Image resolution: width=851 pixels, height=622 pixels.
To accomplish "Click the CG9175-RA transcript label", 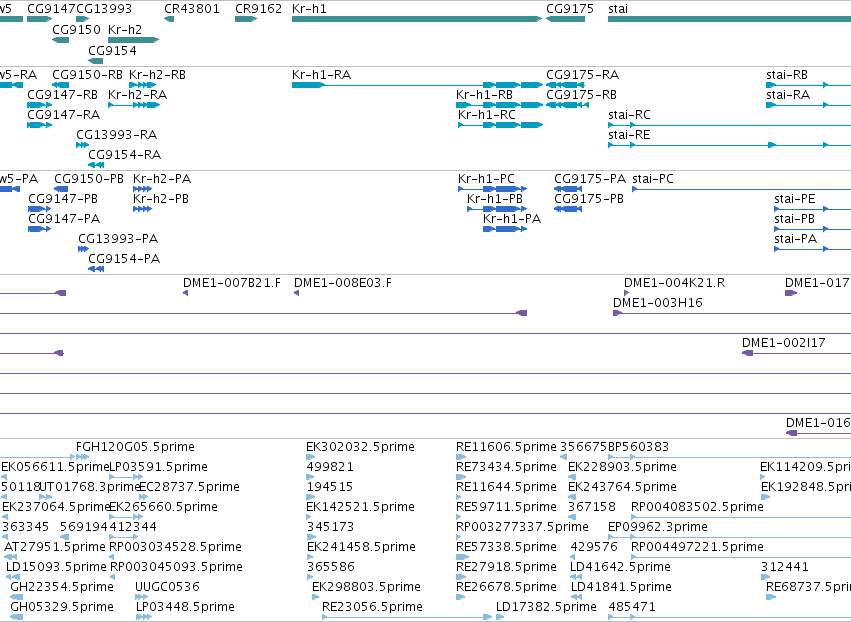I will coord(582,74).
